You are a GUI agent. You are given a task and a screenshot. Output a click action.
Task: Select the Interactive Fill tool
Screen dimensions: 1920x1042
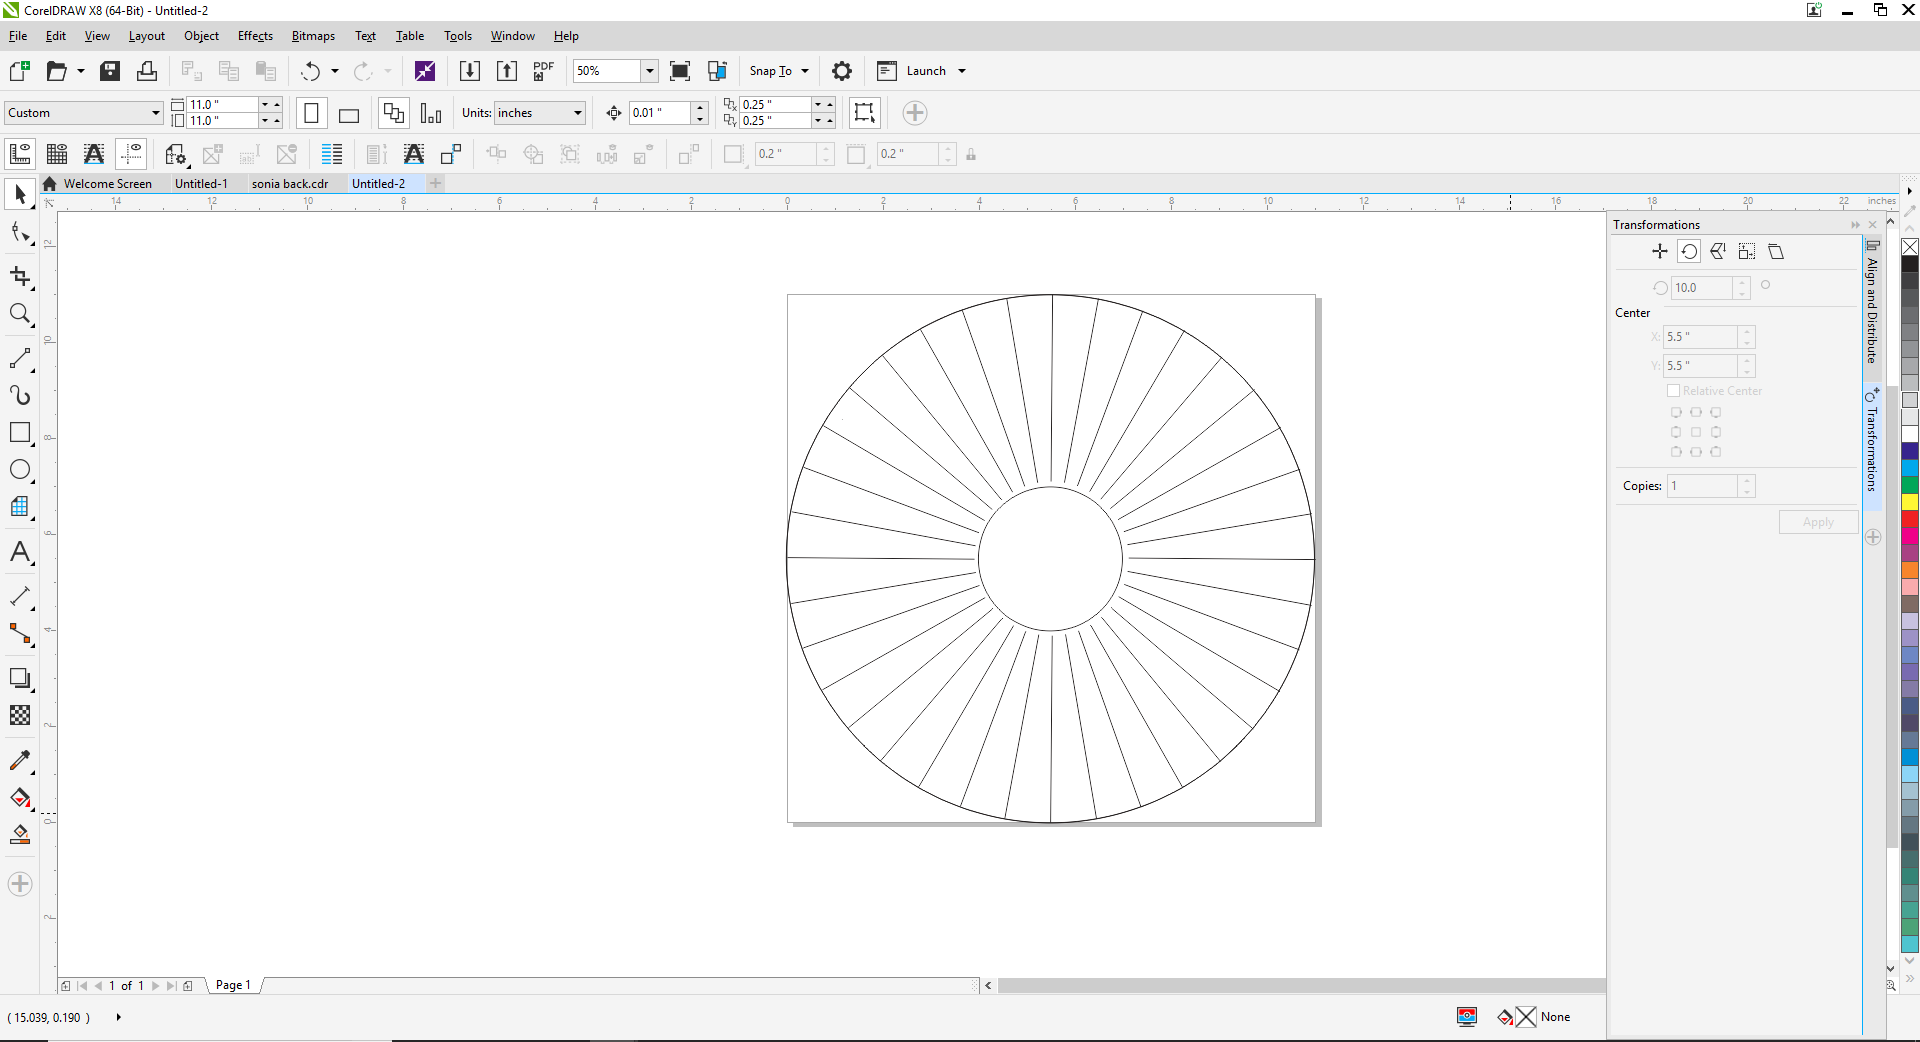20,798
